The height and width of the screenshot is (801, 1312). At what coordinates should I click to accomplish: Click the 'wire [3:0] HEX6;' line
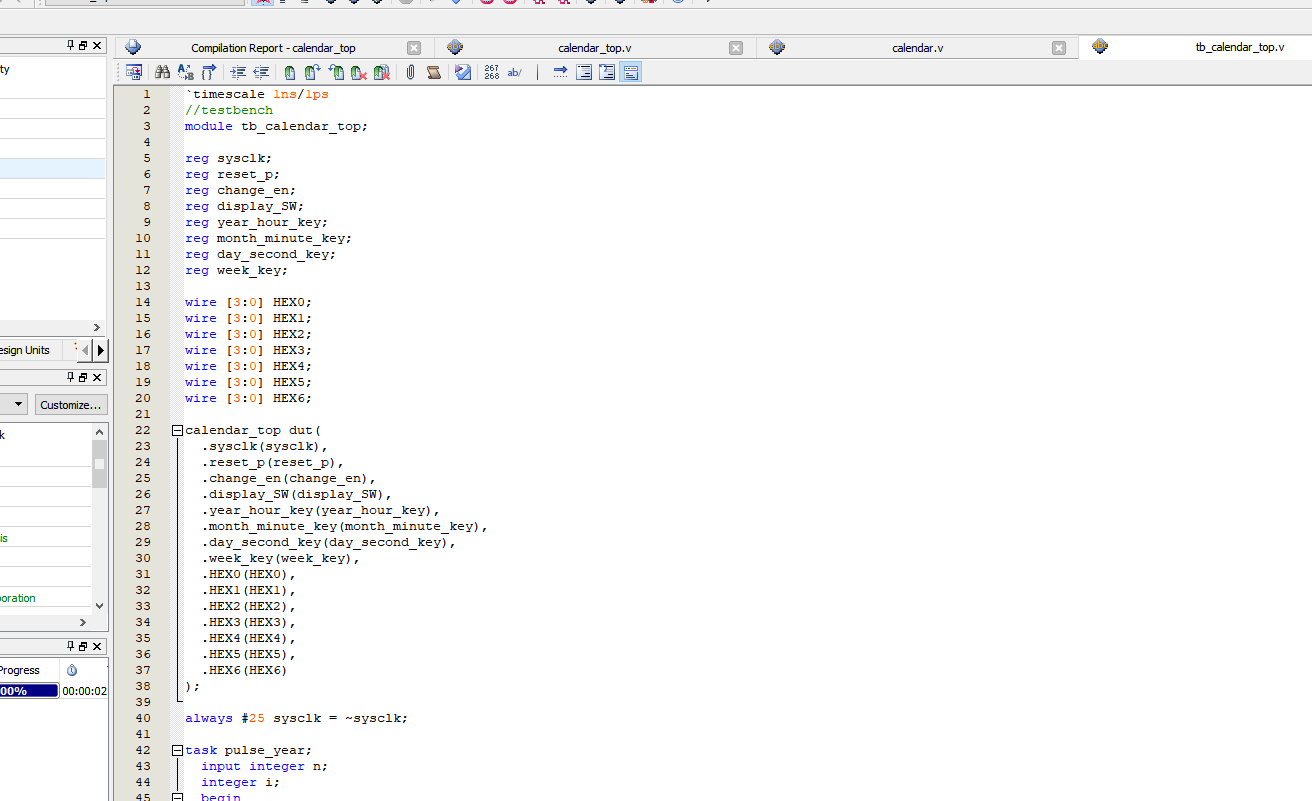pyautogui.click(x=248, y=398)
